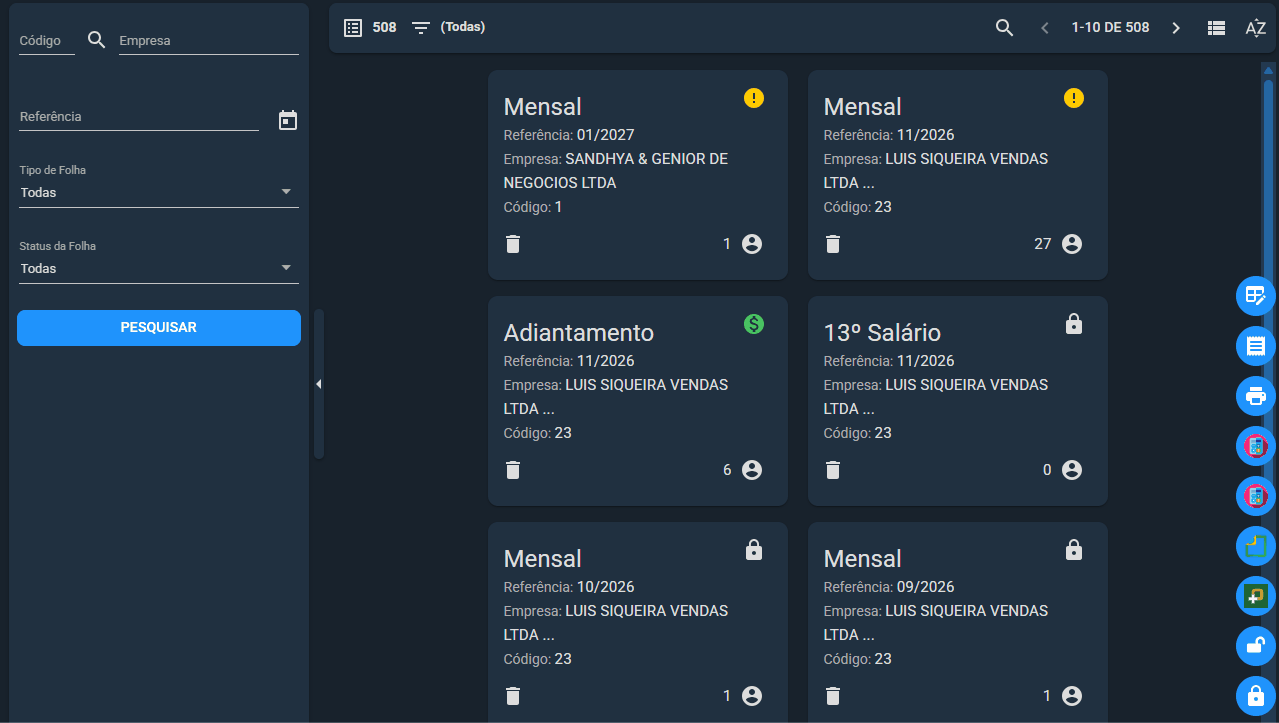Click warning status icon on Mensal 01/2027
Screen dimensions: 1279x723
coord(754,98)
